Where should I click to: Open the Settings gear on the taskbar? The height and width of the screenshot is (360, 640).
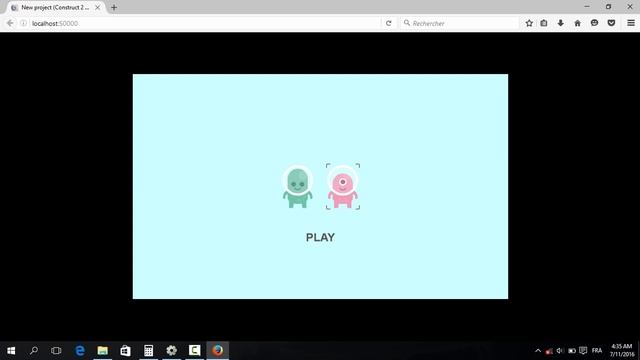click(x=171, y=350)
